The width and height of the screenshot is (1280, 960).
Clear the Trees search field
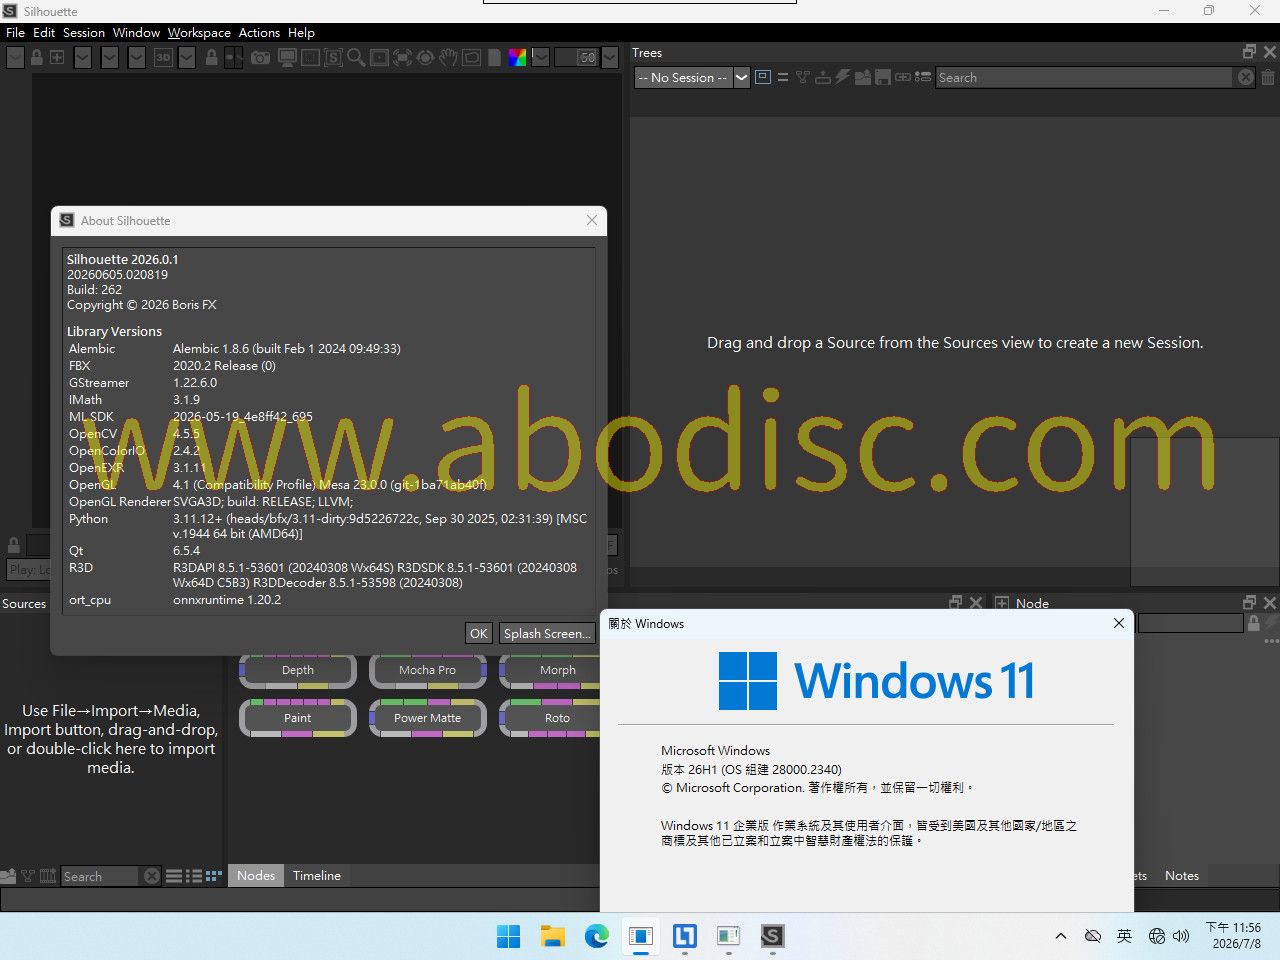pyautogui.click(x=1245, y=77)
